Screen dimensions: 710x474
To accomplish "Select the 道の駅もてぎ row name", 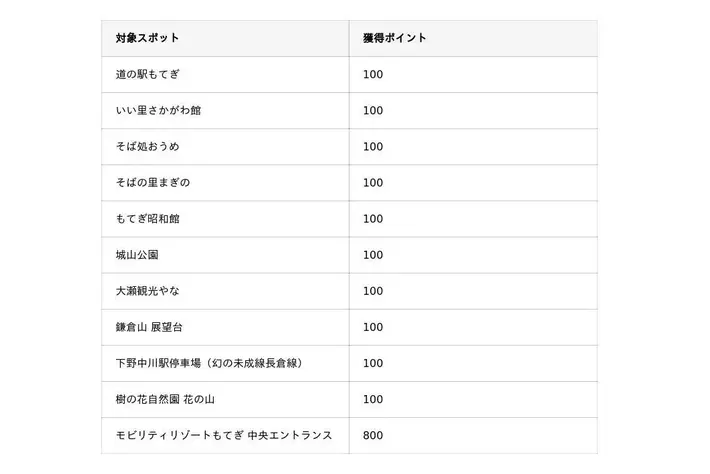I will 148,74.
